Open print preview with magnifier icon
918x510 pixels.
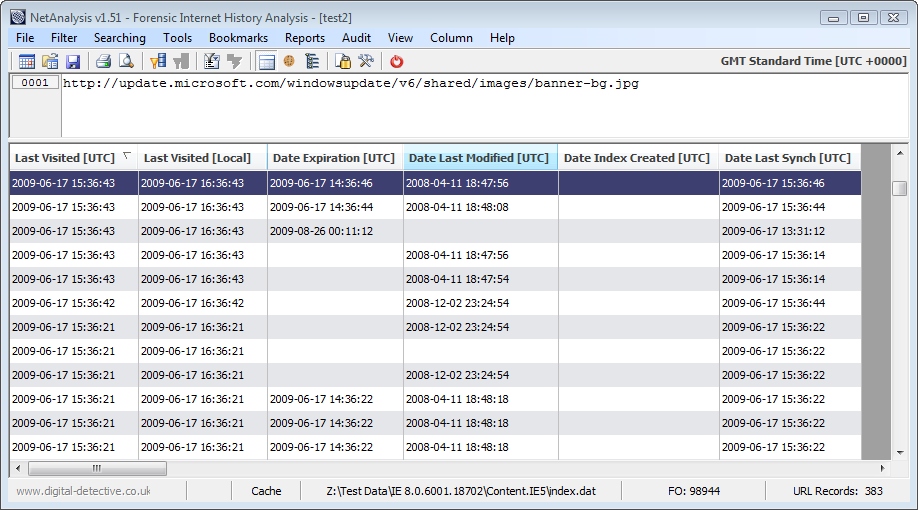point(126,61)
